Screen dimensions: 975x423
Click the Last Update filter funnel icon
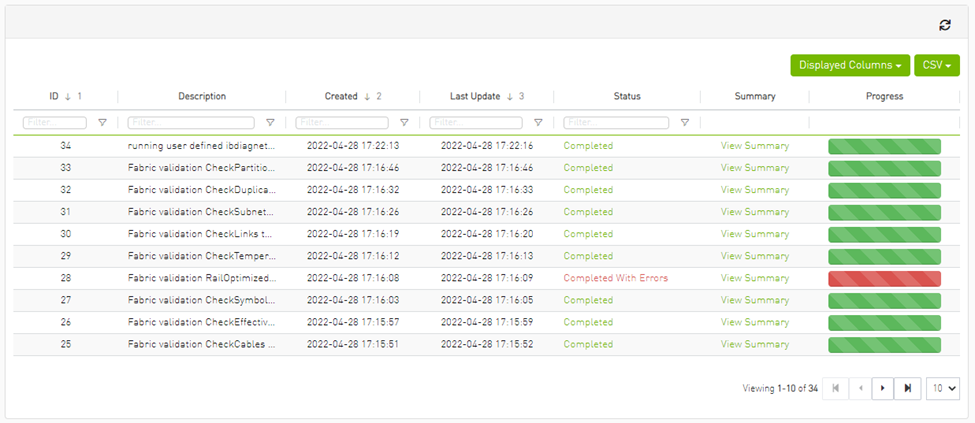click(x=538, y=123)
